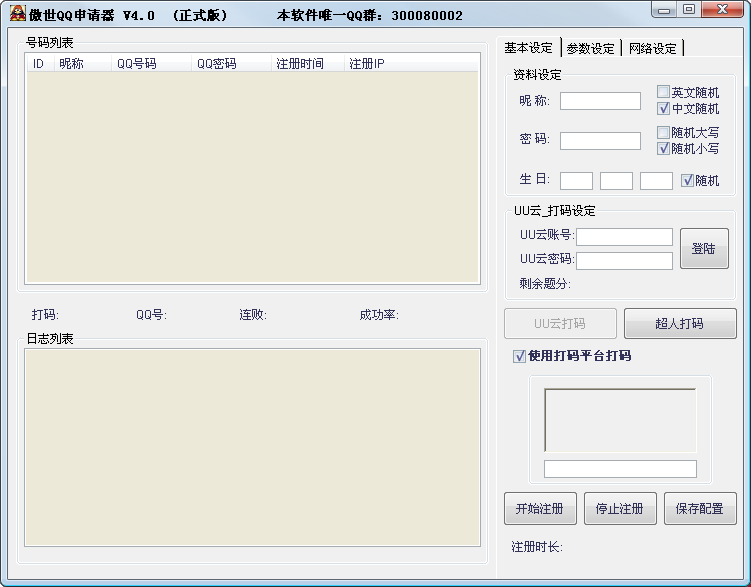This screenshot has height=587, width=751.
Task: Sort by the ID column header
Action: point(40,63)
